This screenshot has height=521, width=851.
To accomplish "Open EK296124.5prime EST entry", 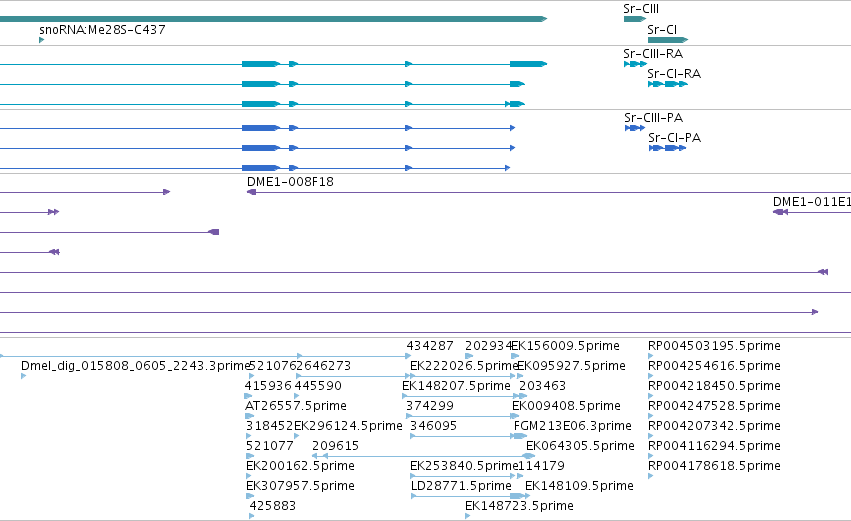I will [x=348, y=426].
